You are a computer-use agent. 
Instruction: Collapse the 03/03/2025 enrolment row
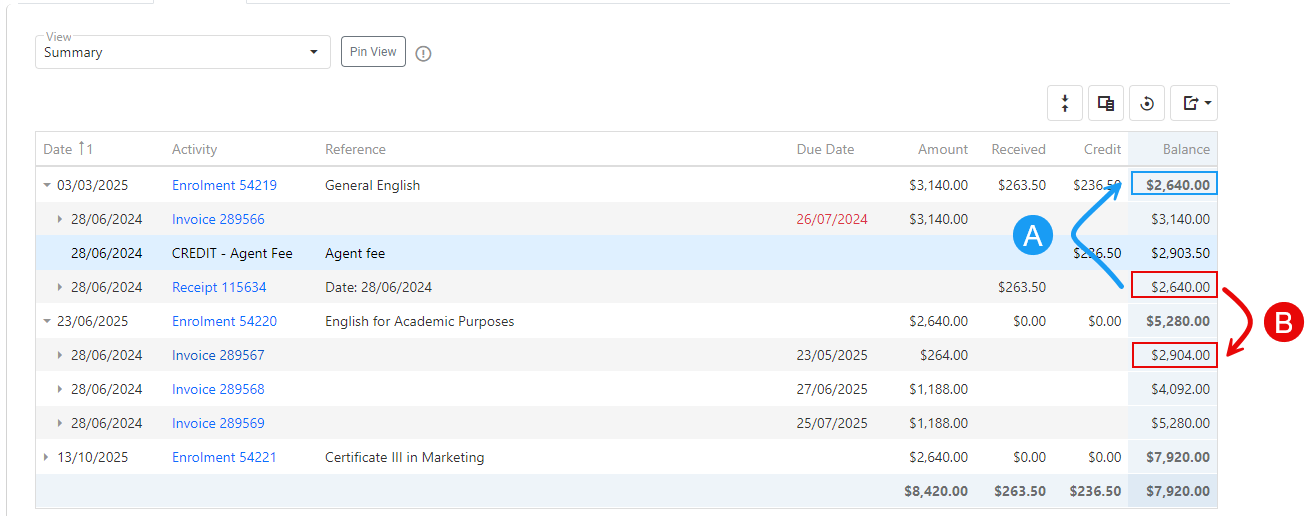pyautogui.click(x=47, y=185)
